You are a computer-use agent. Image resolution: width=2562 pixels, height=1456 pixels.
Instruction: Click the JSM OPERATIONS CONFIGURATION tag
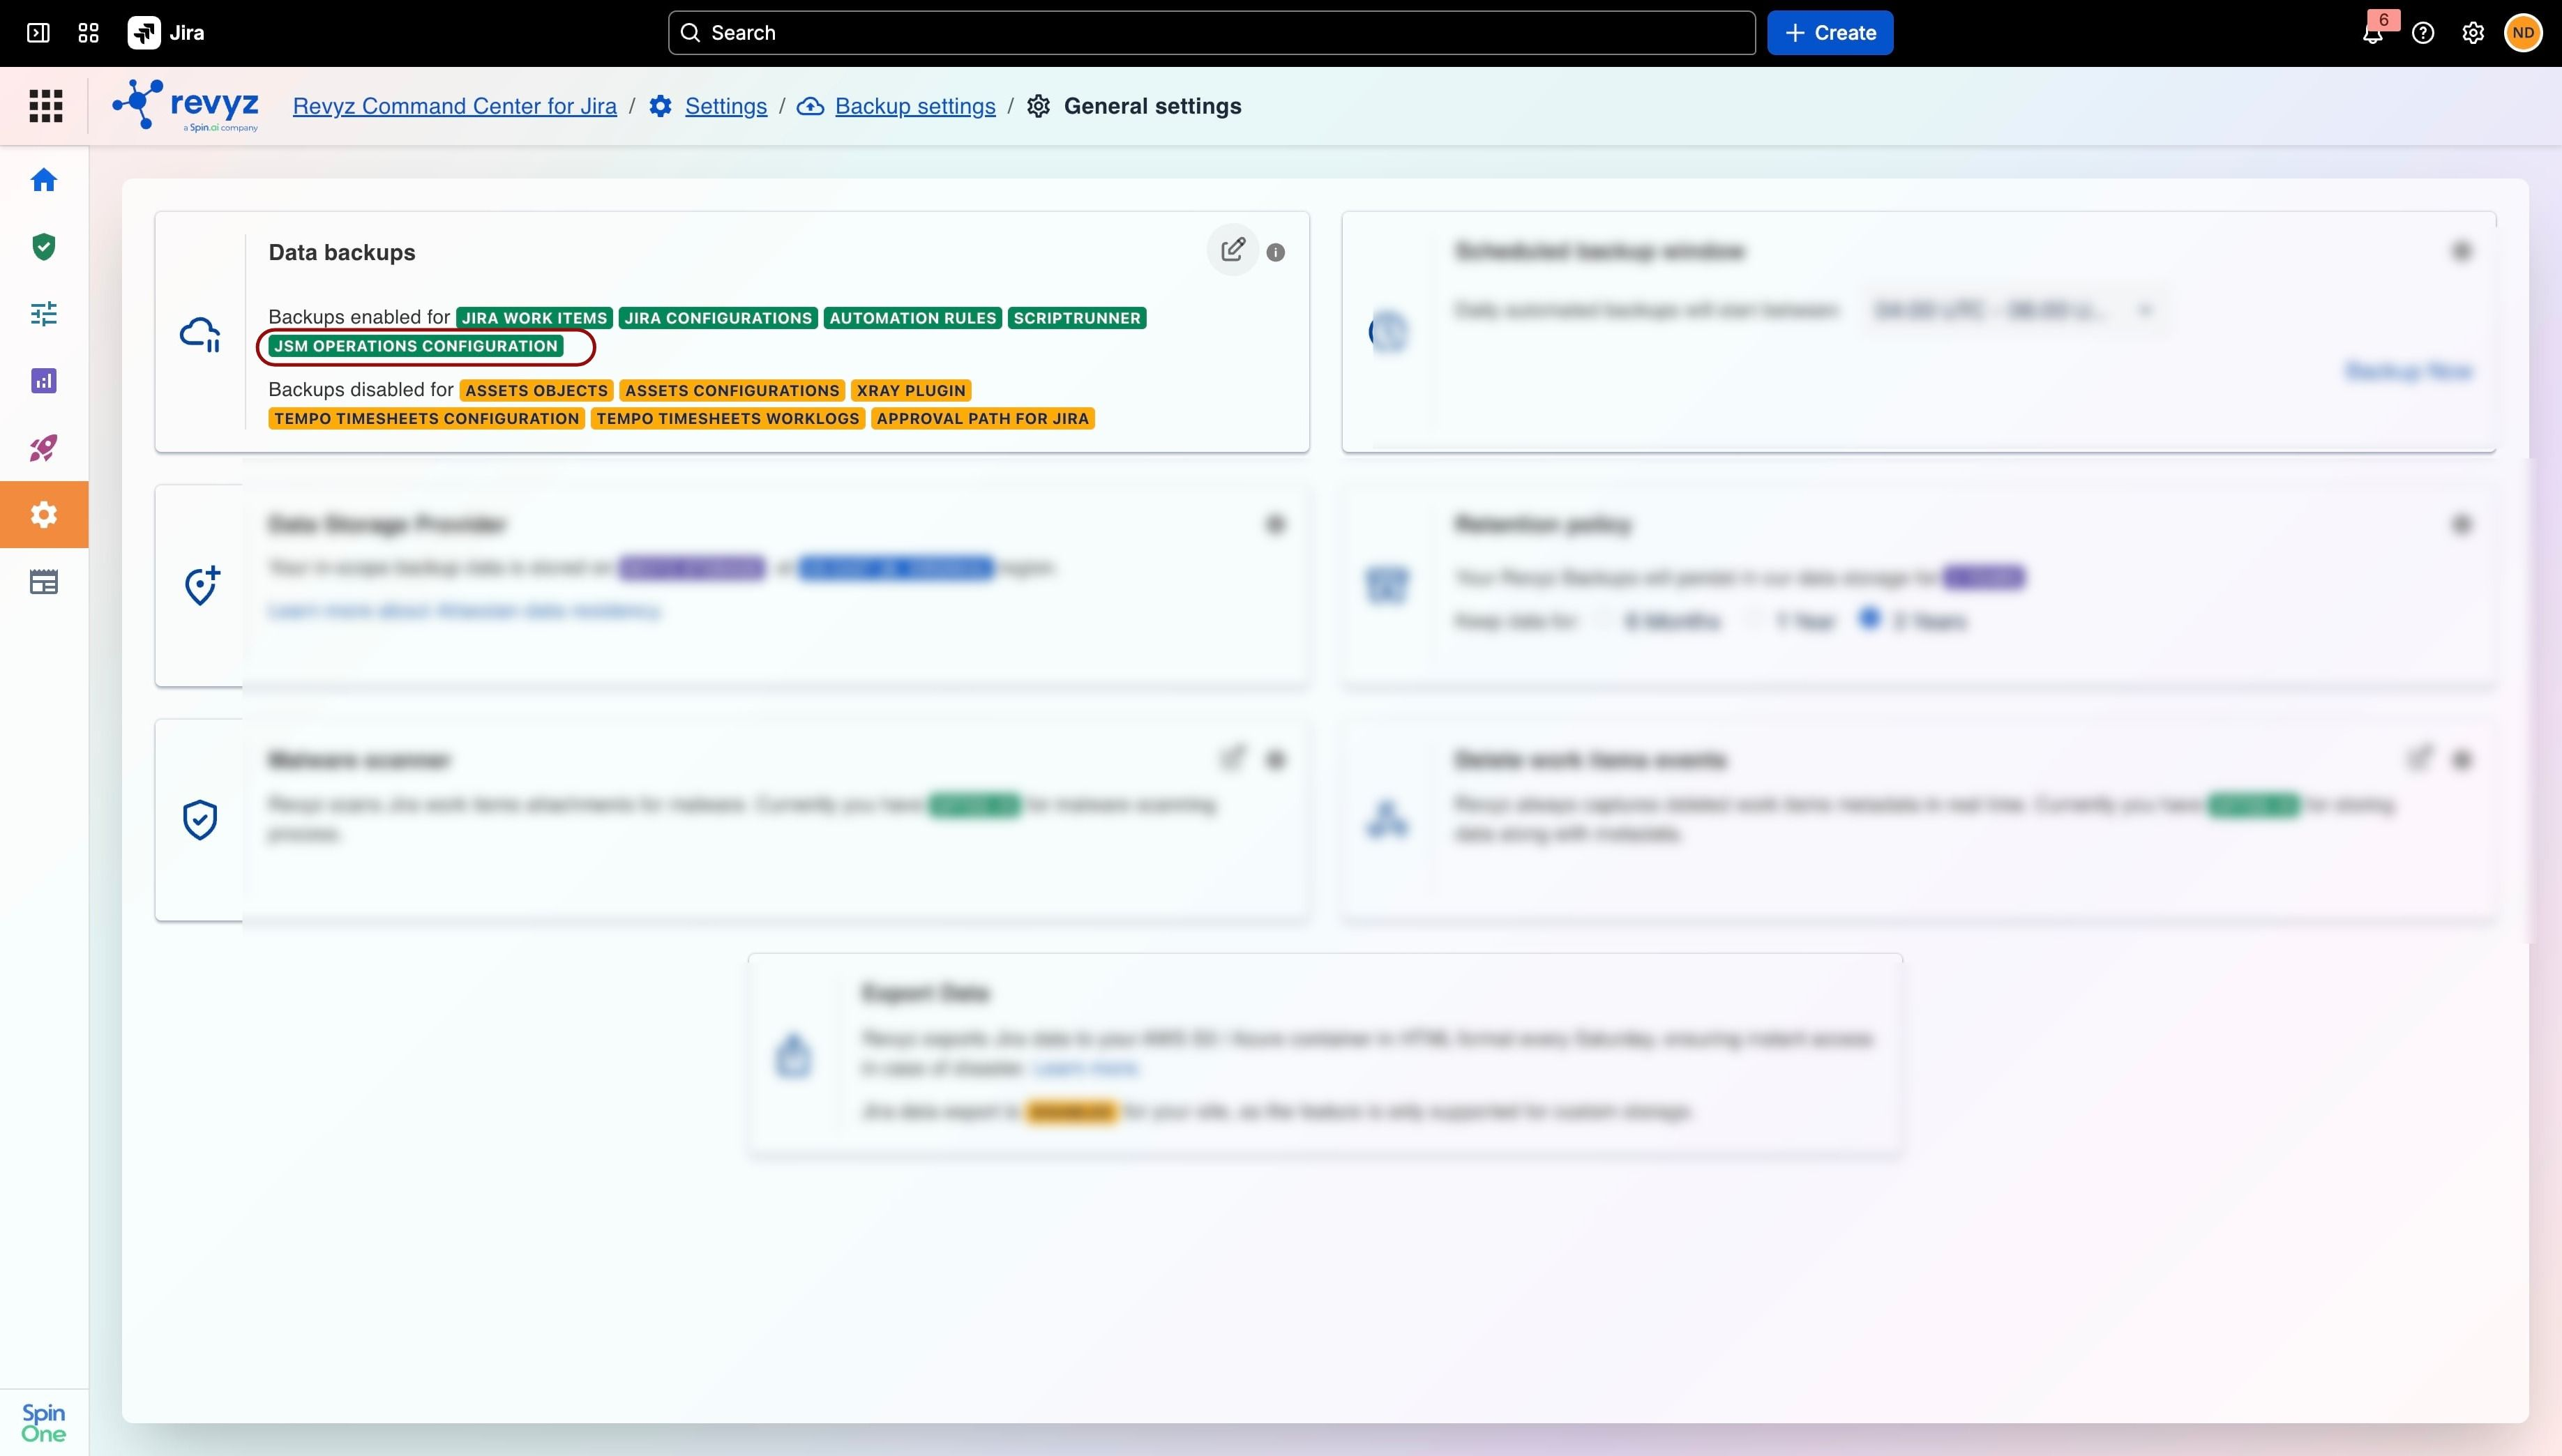[416, 346]
